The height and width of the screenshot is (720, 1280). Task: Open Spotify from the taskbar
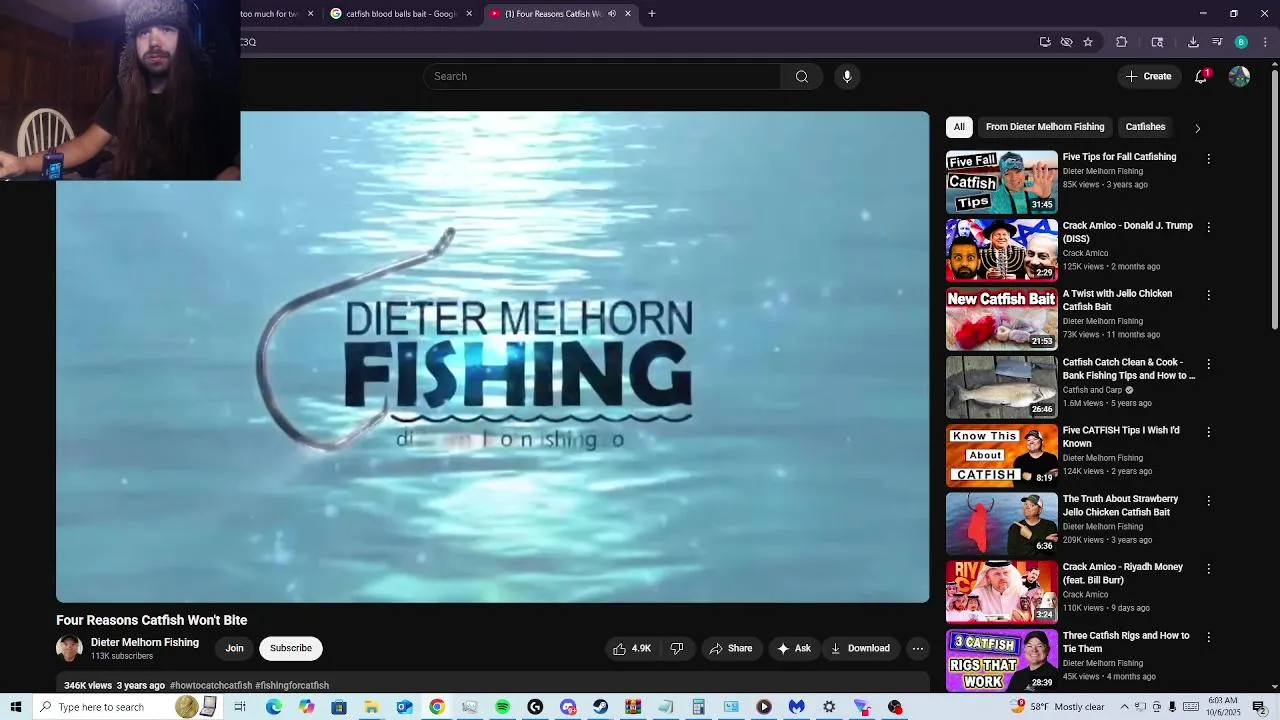pos(502,707)
